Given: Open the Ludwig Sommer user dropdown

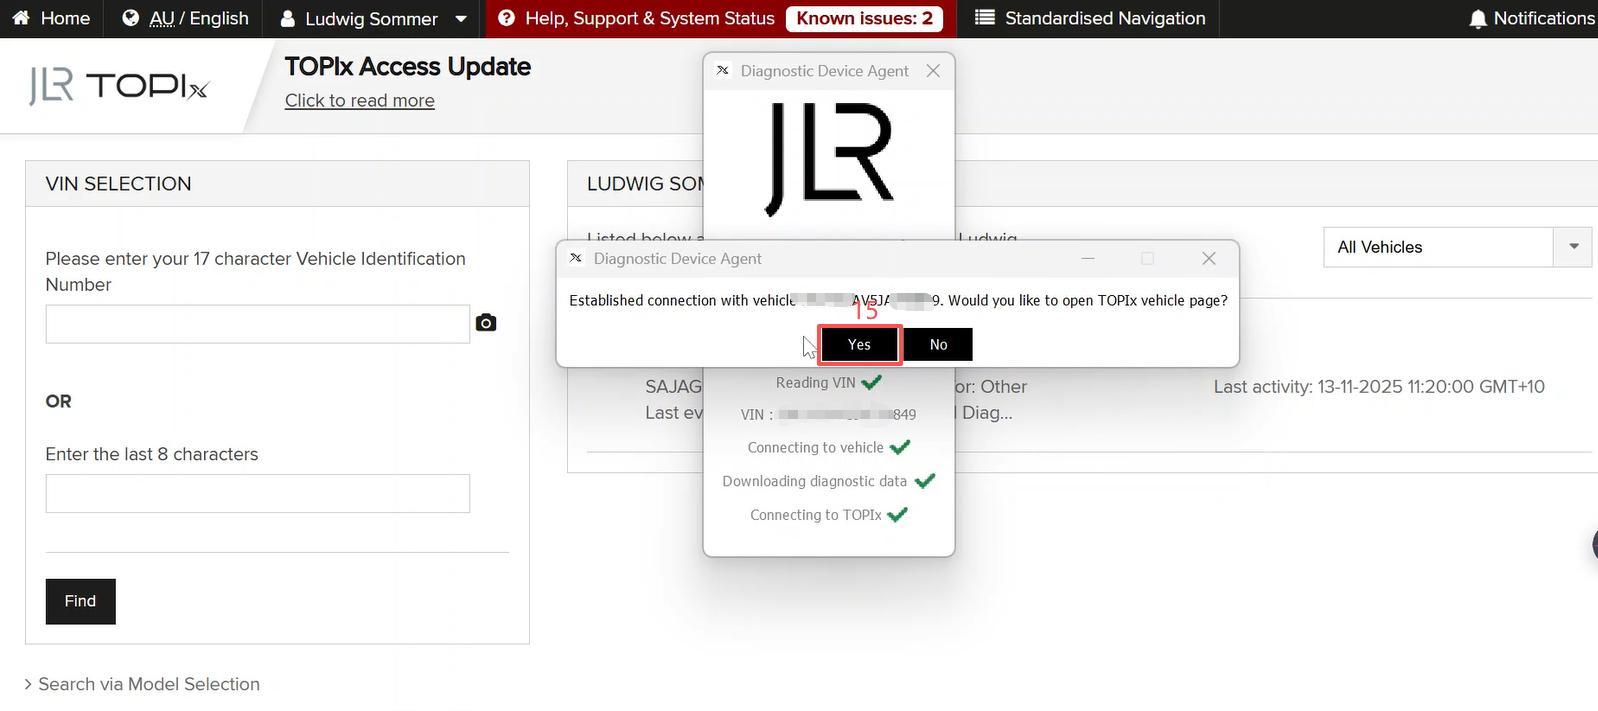Looking at the screenshot, I should (x=460, y=19).
